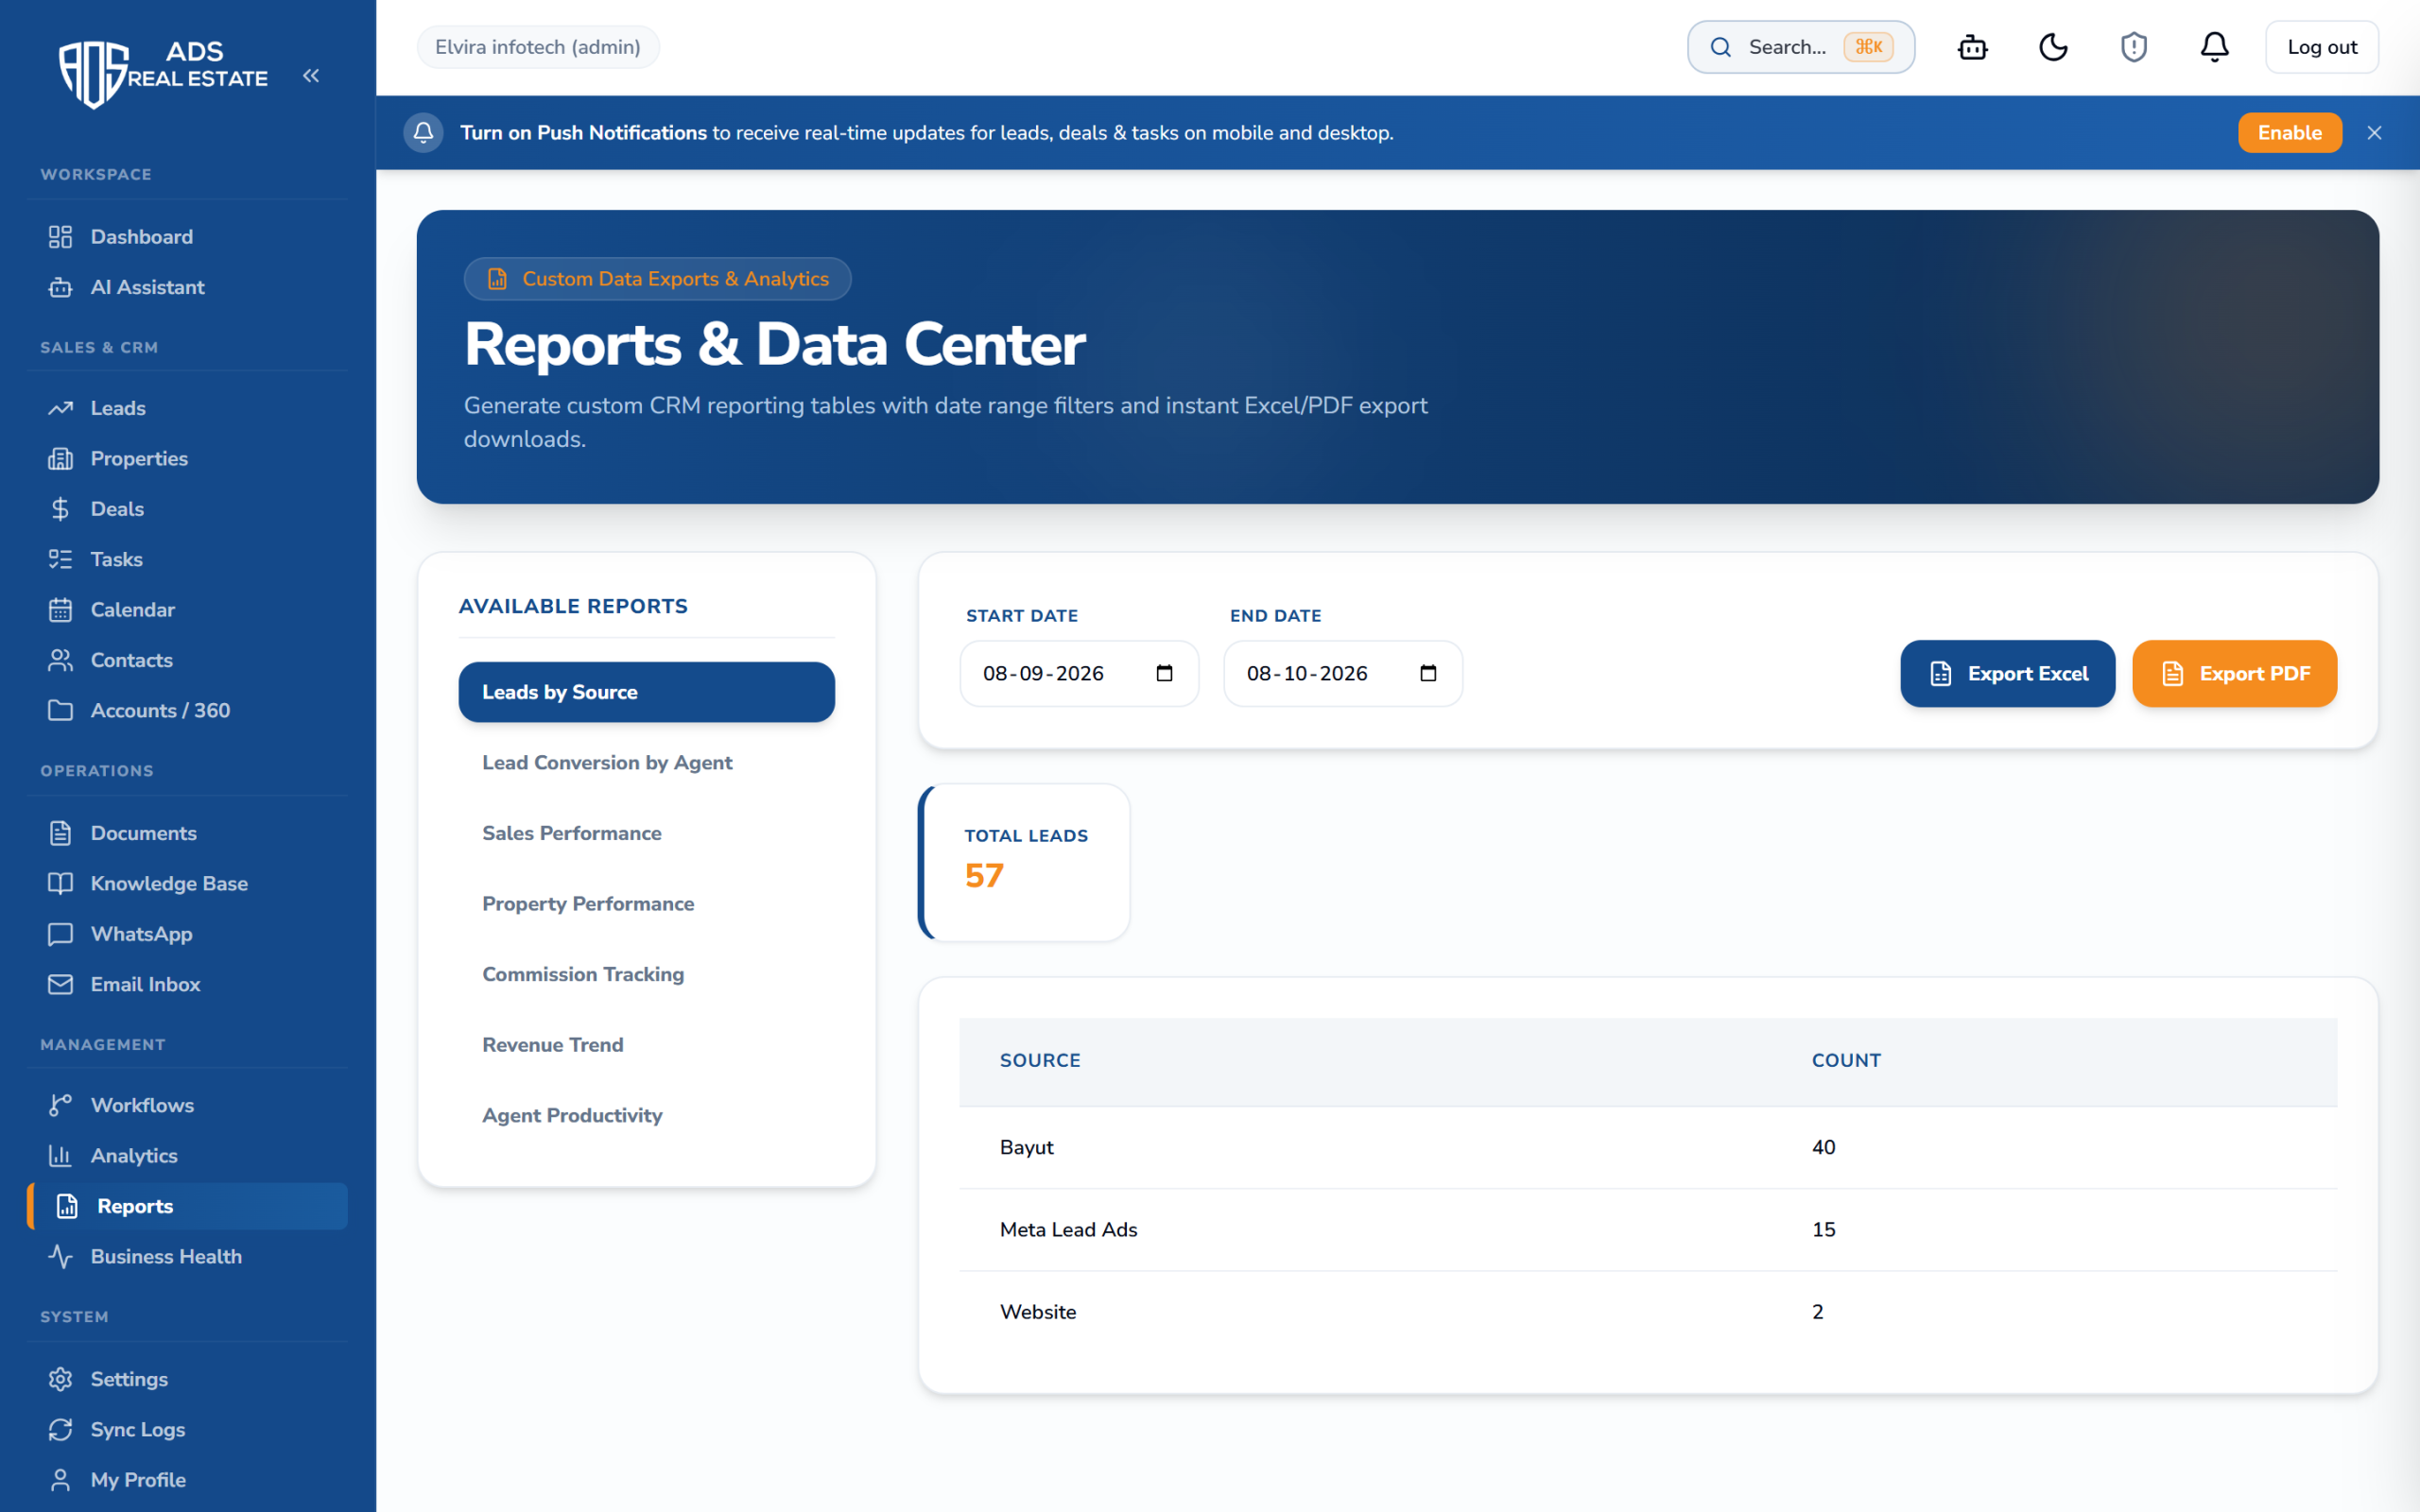Viewport: 2420px width, 1512px height.
Task: Open the Start Date calendar picker
Action: (1164, 673)
